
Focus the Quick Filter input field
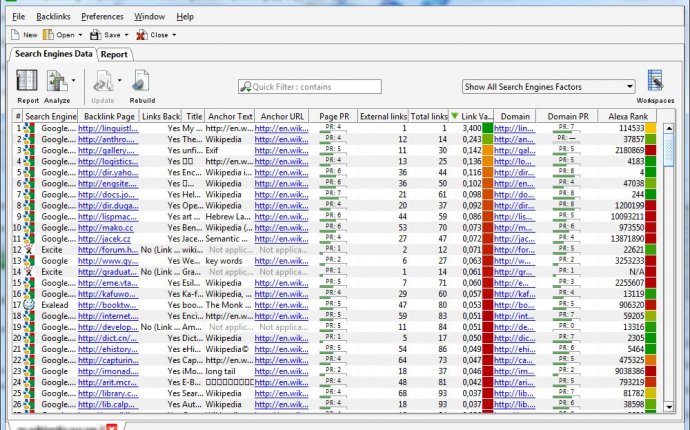click(x=310, y=87)
